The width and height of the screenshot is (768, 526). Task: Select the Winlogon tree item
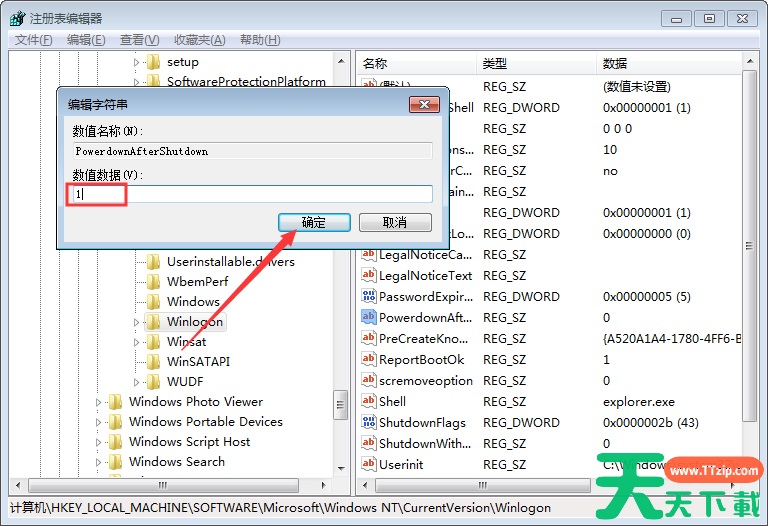194,322
